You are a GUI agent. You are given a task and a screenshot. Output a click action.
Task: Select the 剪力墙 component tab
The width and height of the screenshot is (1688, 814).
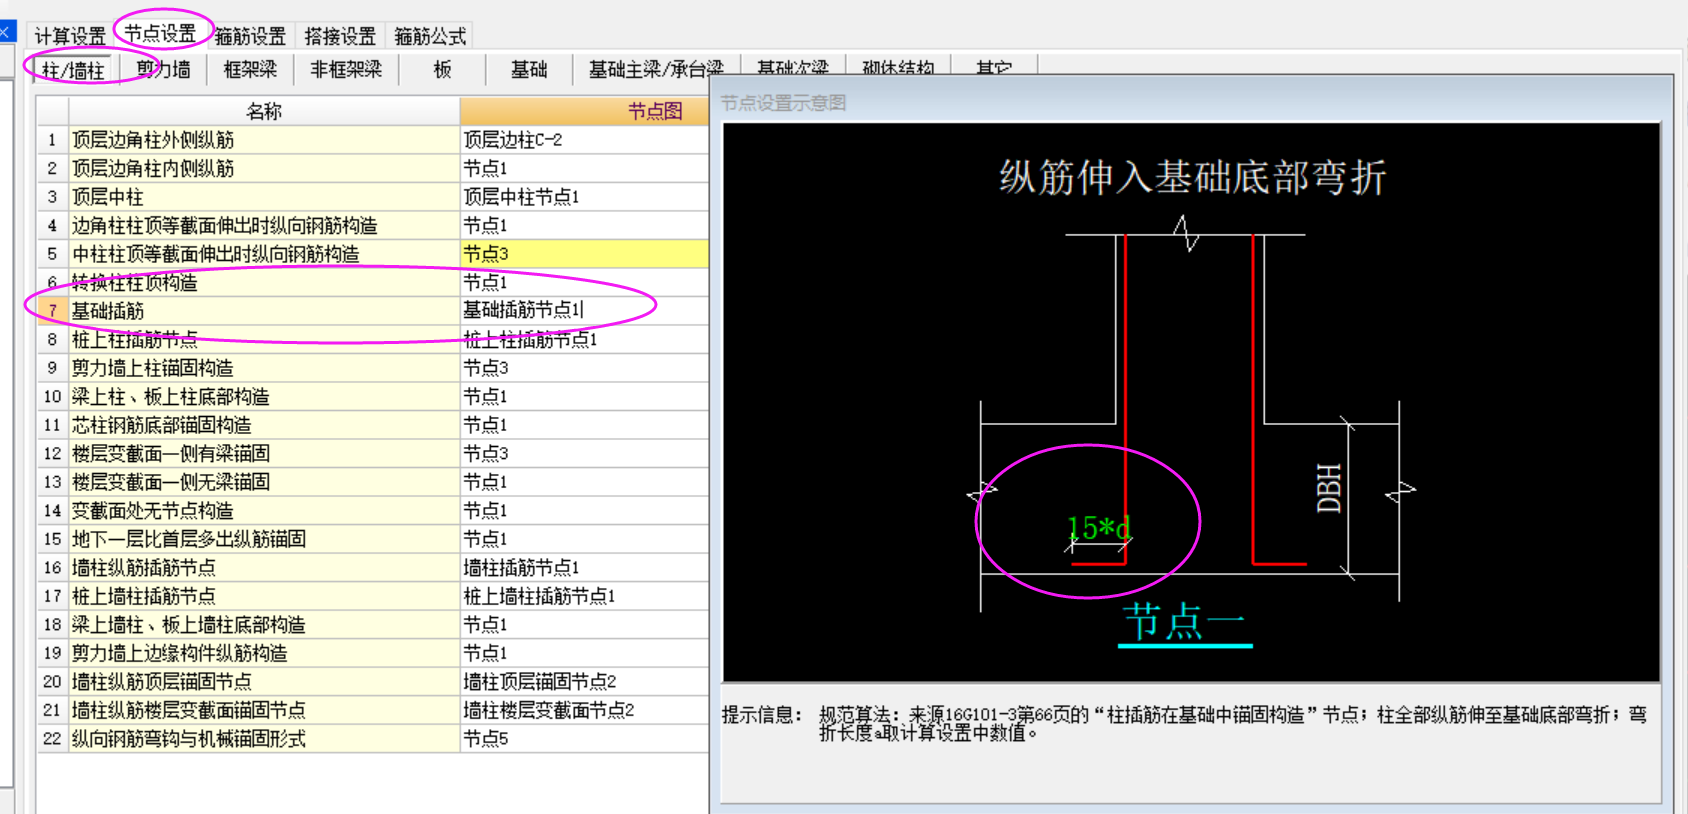pyautogui.click(x=164, y=69)
